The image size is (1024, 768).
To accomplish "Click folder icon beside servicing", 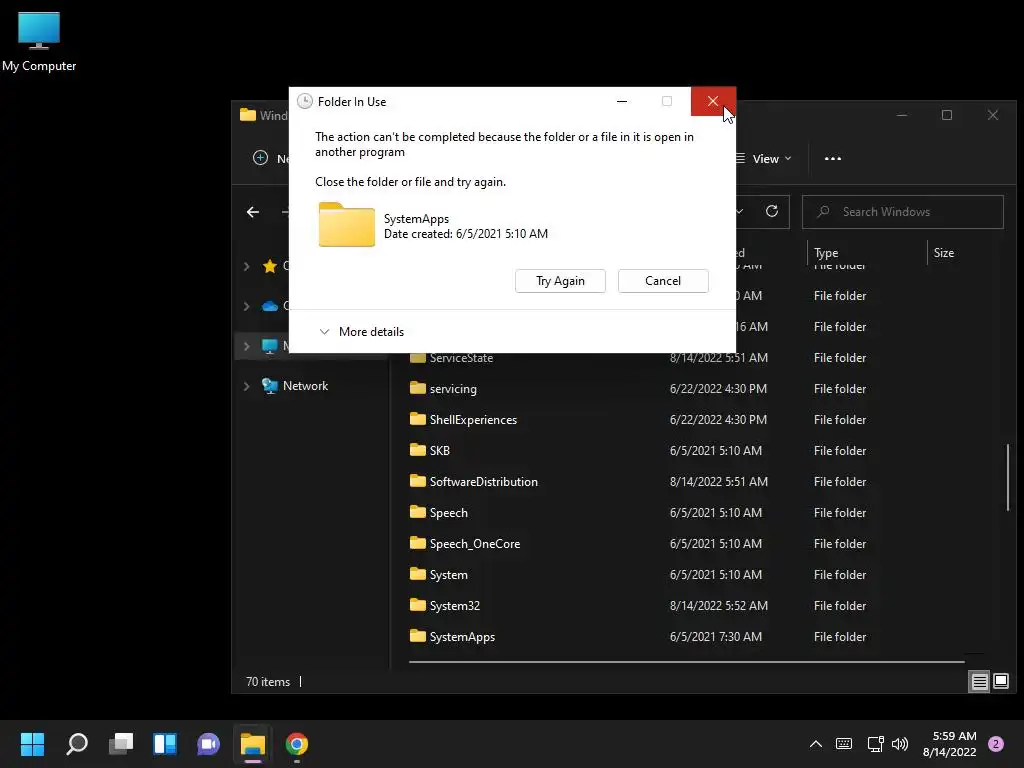I will pyautogui.click(x=417, y=388).
